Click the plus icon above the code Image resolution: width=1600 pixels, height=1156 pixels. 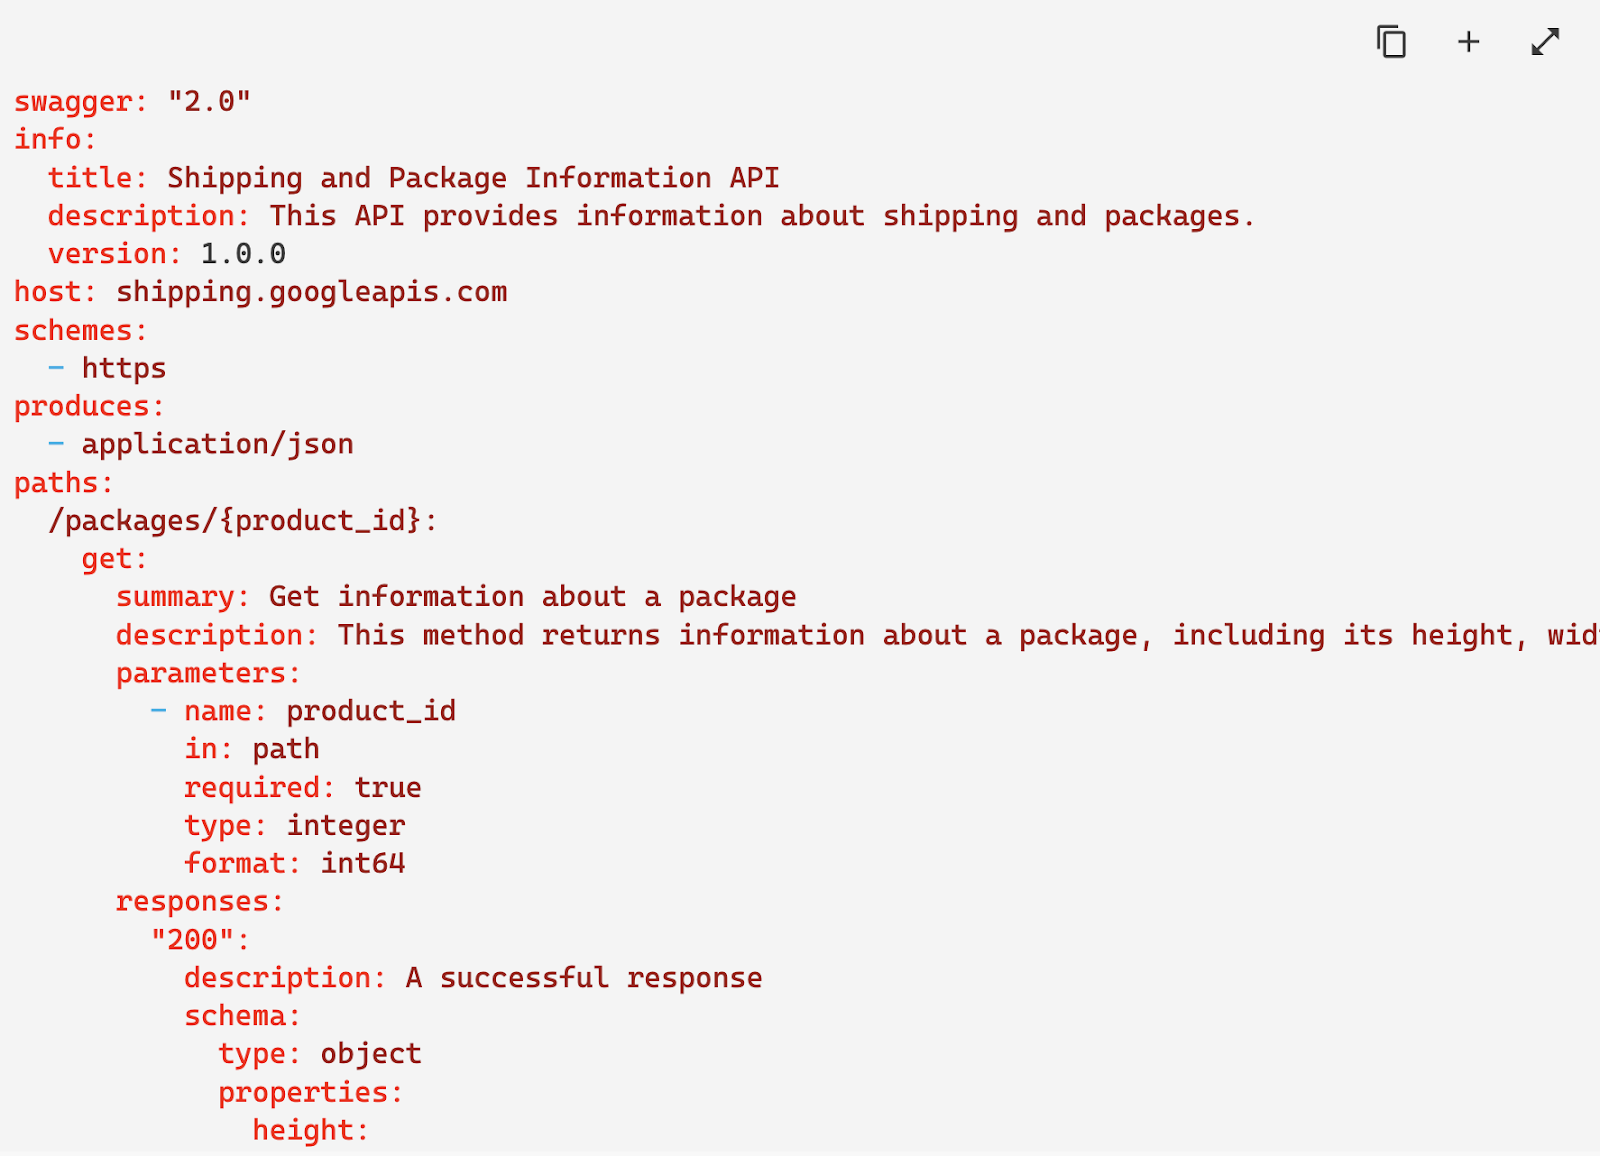(1468, 42)
